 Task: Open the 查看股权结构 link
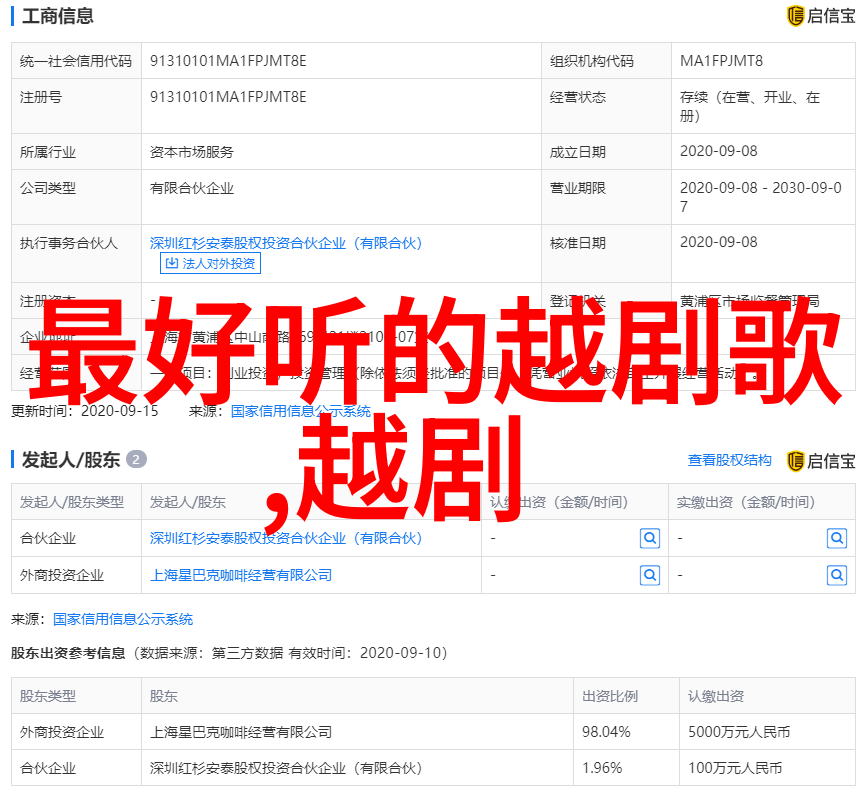click(729, 460)
